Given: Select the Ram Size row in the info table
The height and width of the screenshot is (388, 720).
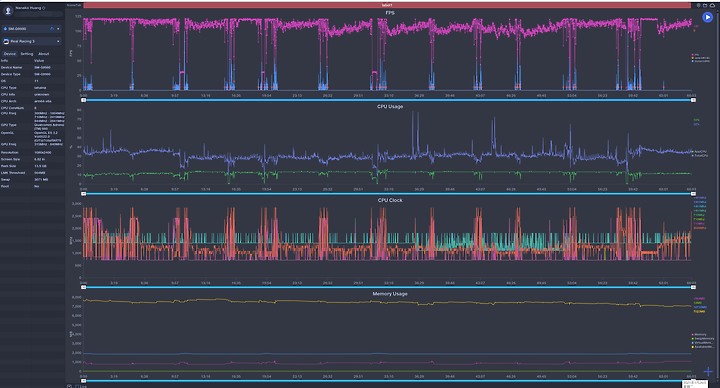Looking at the screenshot, I should click(x=33, y=166).
